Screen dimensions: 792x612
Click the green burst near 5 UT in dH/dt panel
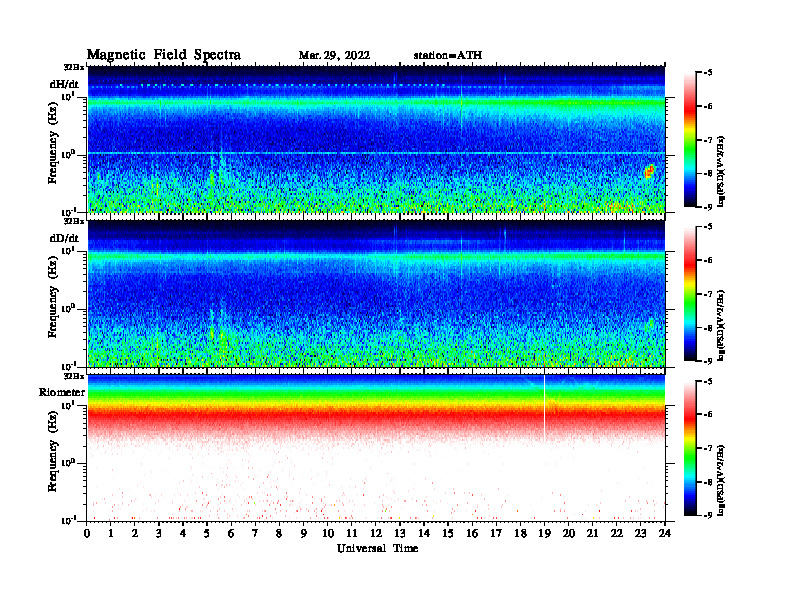click(213, 178)
